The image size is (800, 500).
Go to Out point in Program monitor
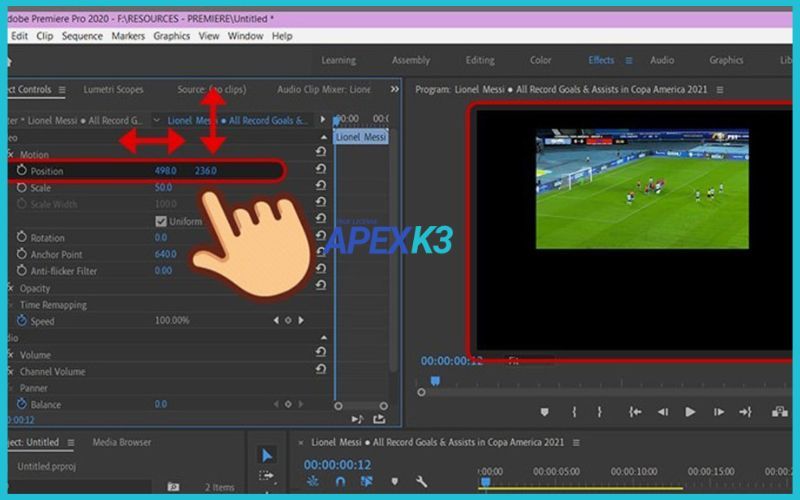pyautogui.click(x=745, y=412)
